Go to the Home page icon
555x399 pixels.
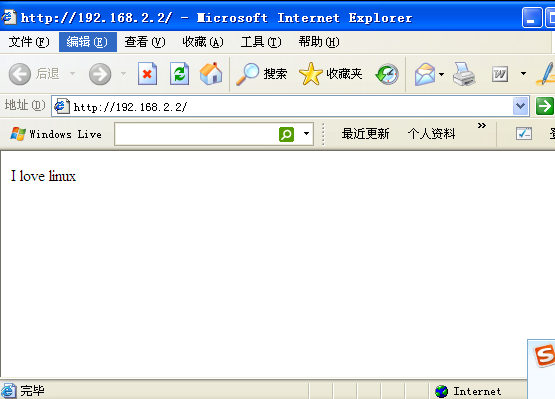[211, 74]
